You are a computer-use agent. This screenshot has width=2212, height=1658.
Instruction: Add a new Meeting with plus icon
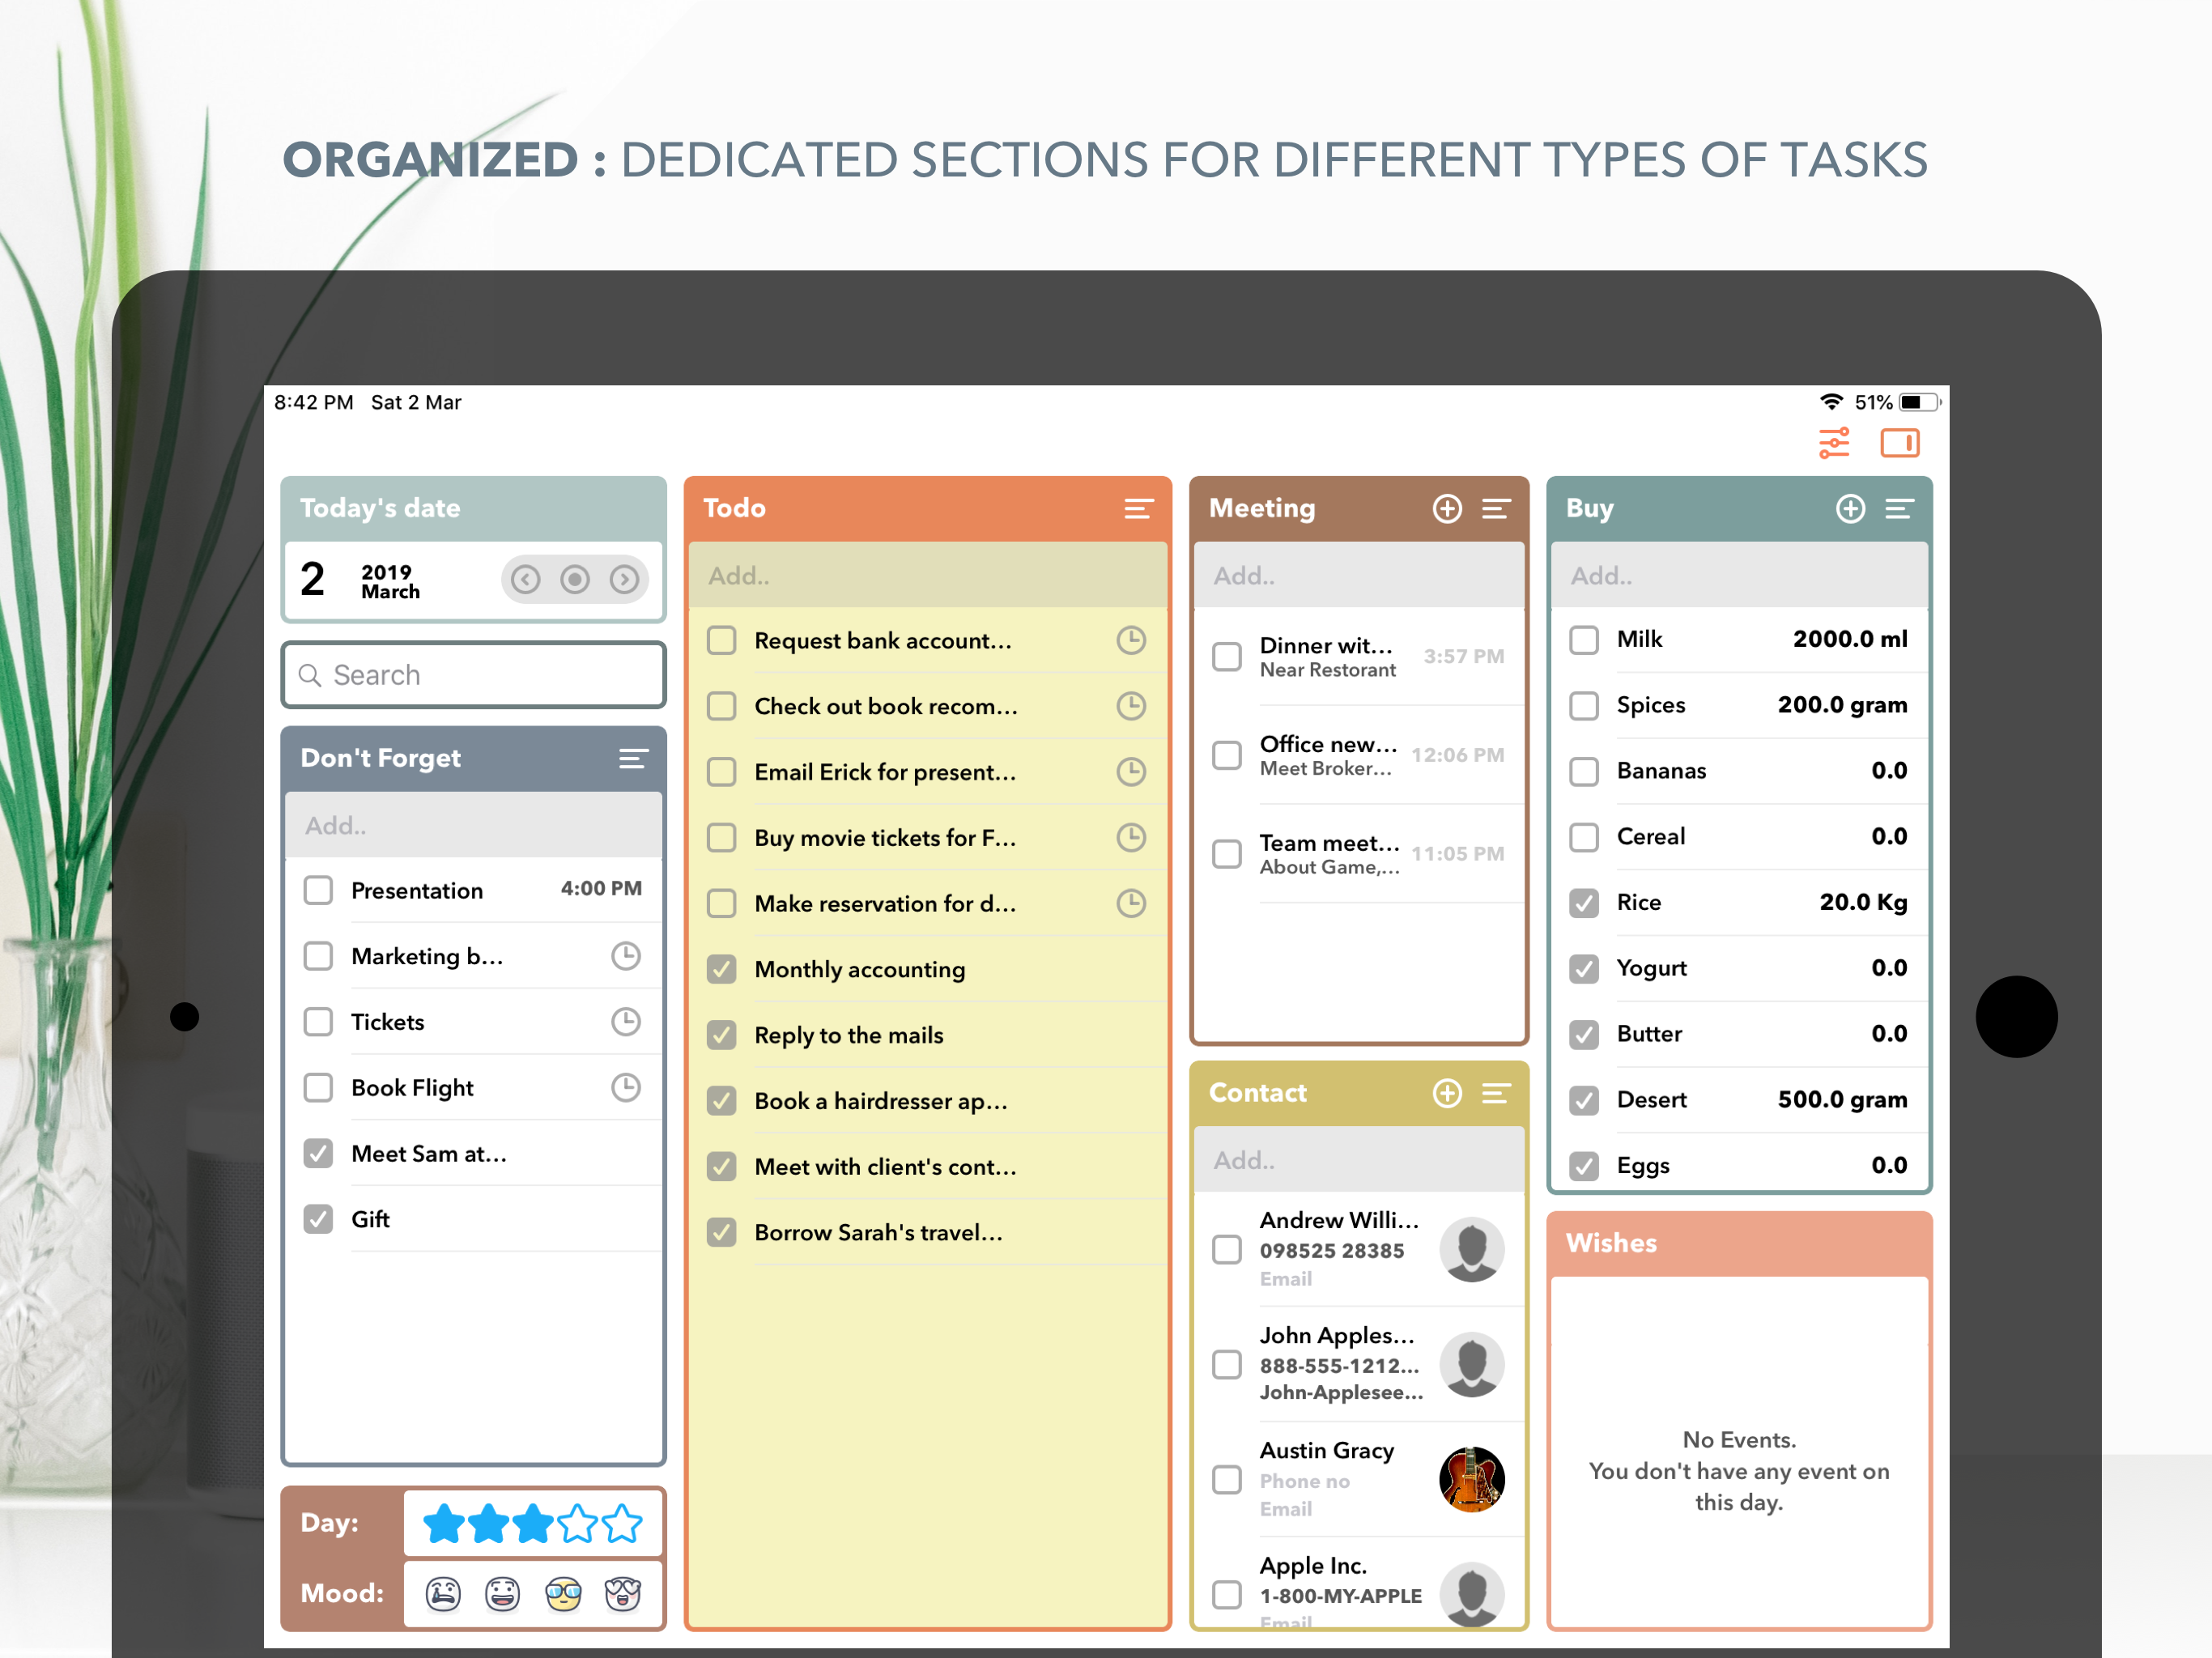click(x=1447, y=509)
